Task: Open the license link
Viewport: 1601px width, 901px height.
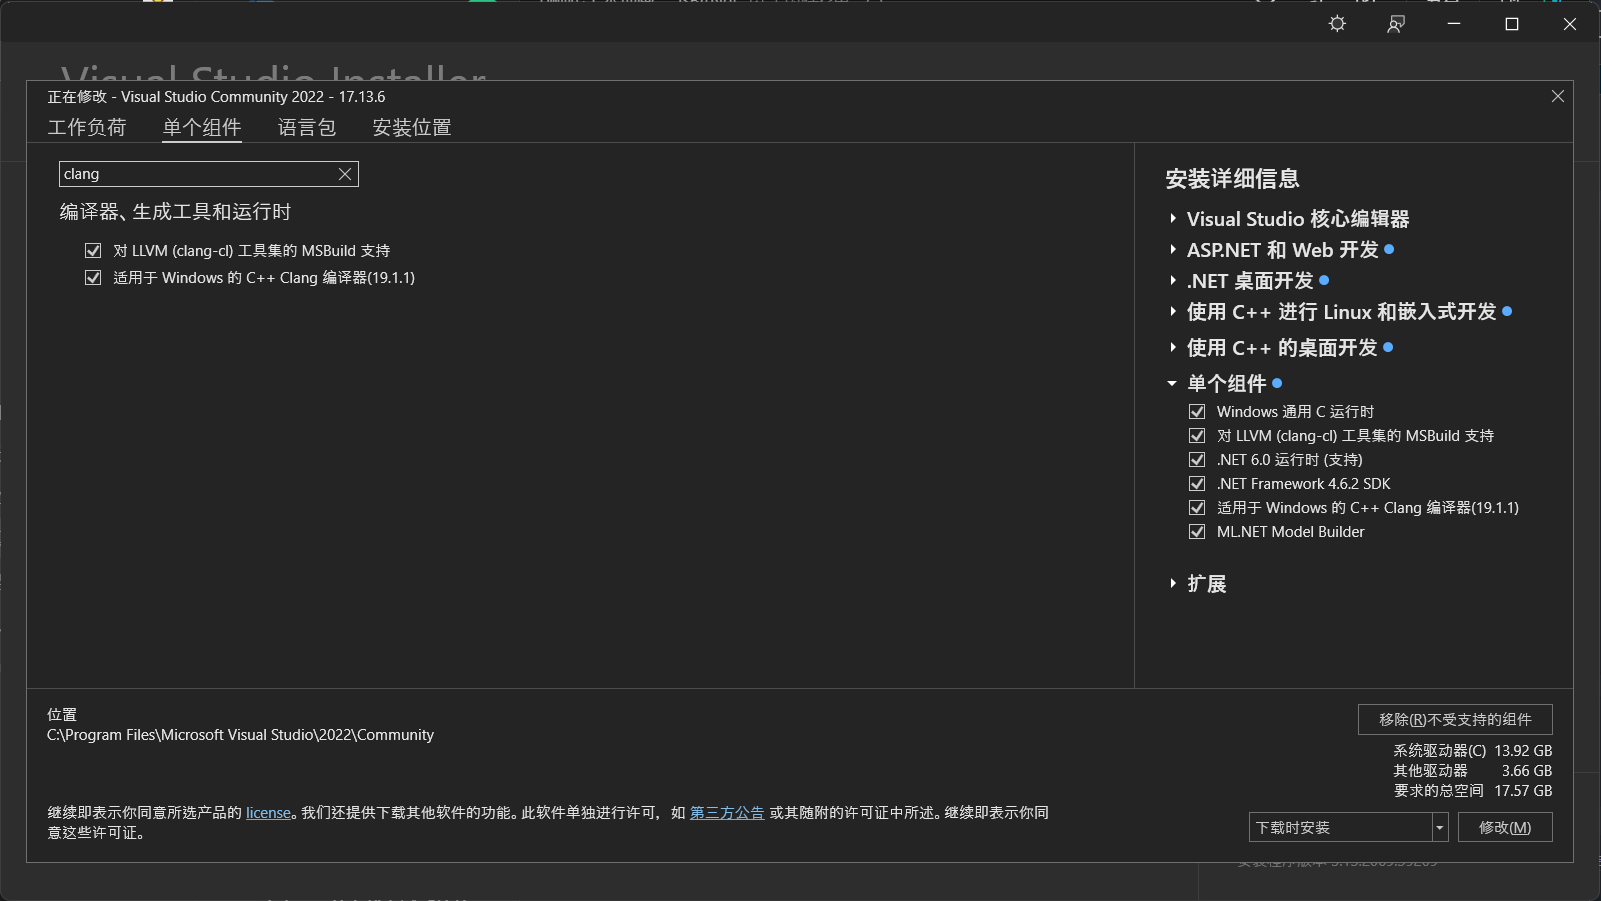Action: pyautogui.click(x=268, y=813)
